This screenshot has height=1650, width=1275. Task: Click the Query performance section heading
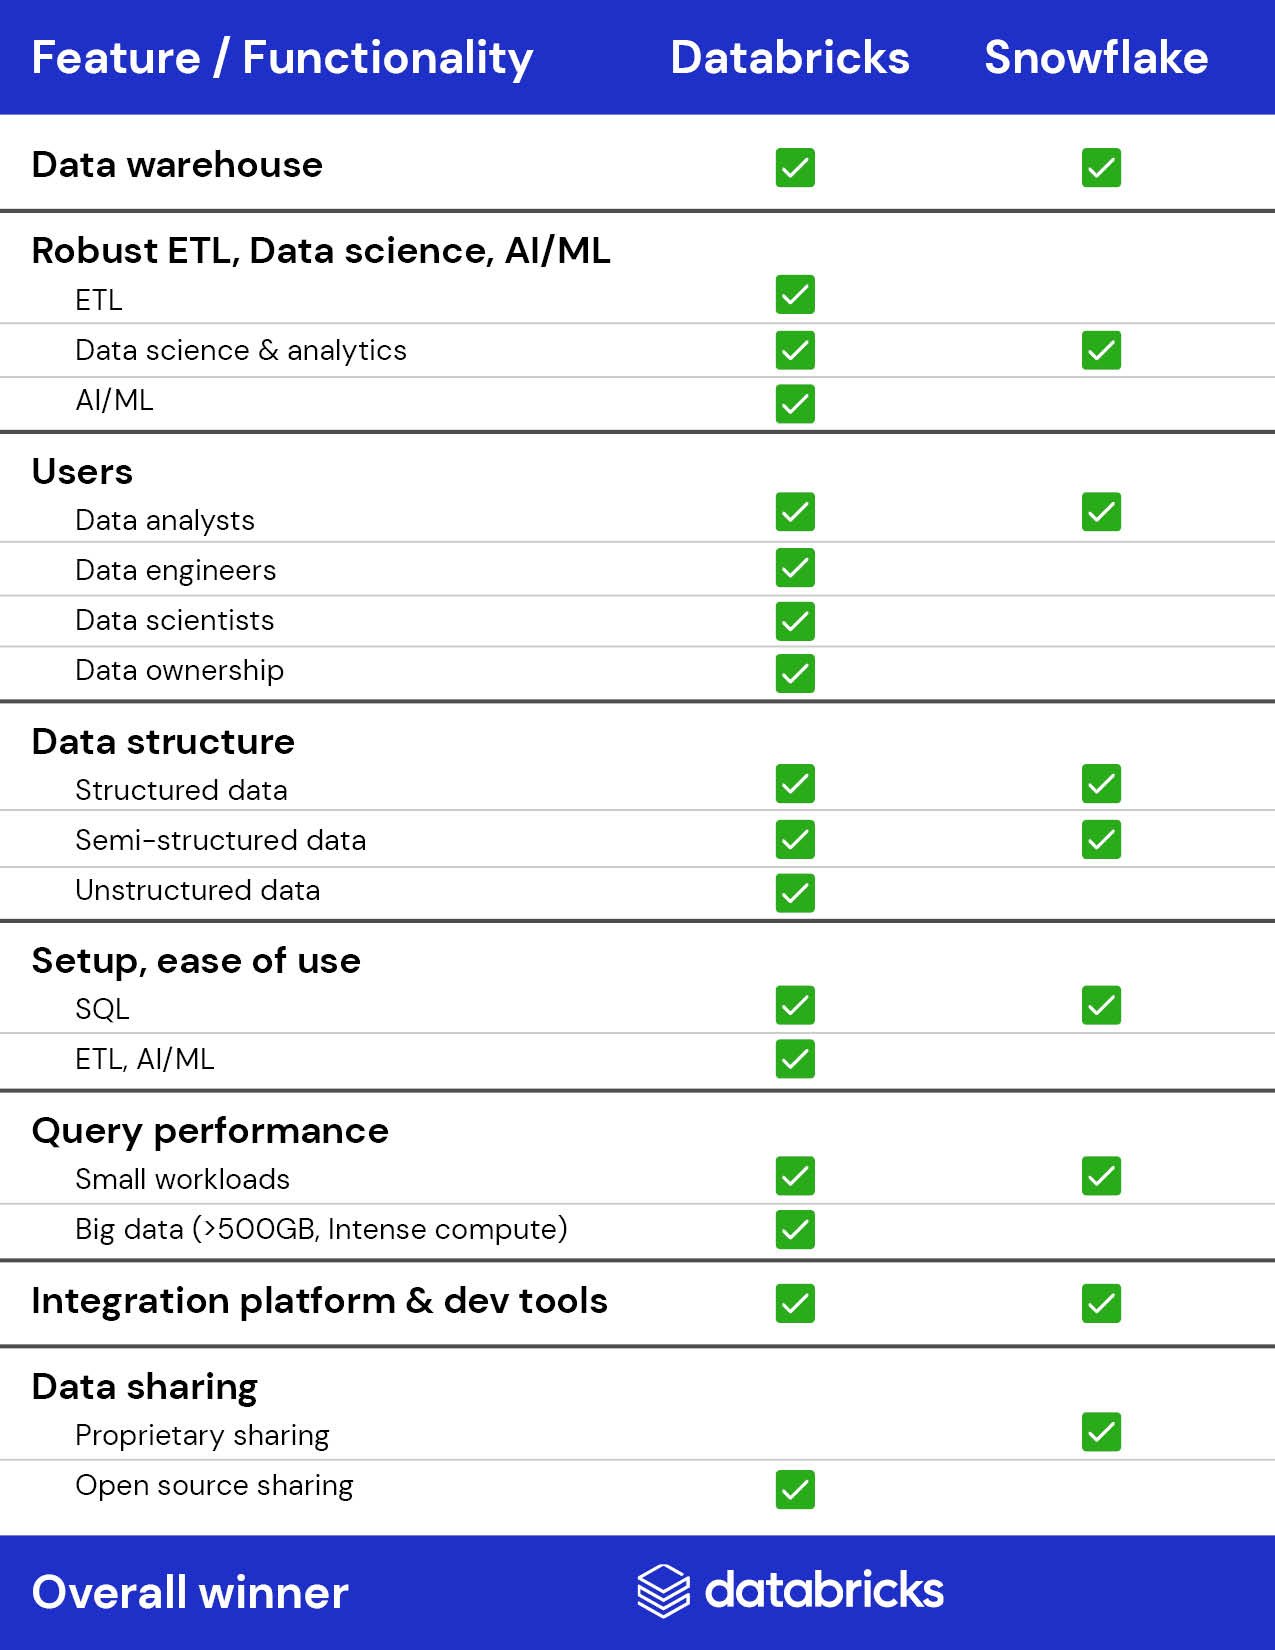[x=210, y=1131]
